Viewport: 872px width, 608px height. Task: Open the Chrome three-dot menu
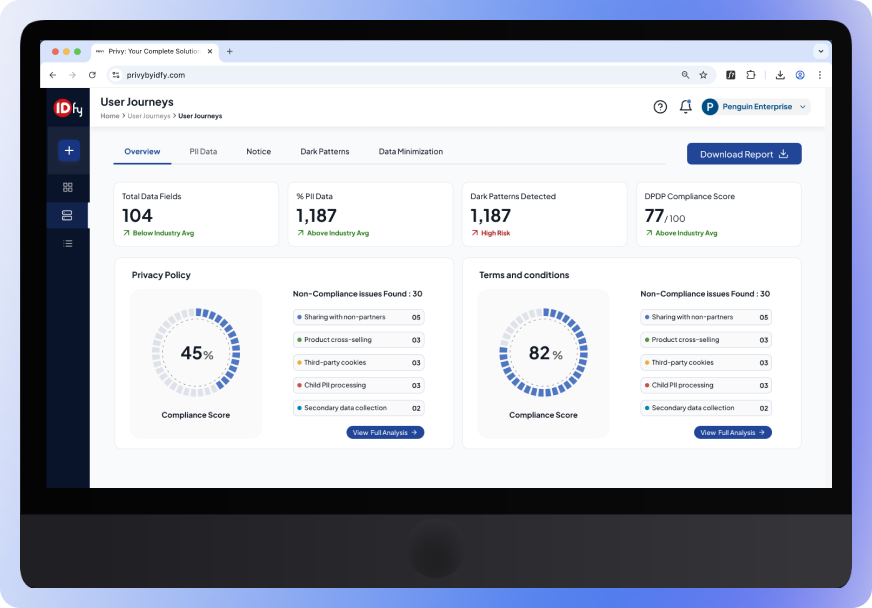[x=819, y=74]
